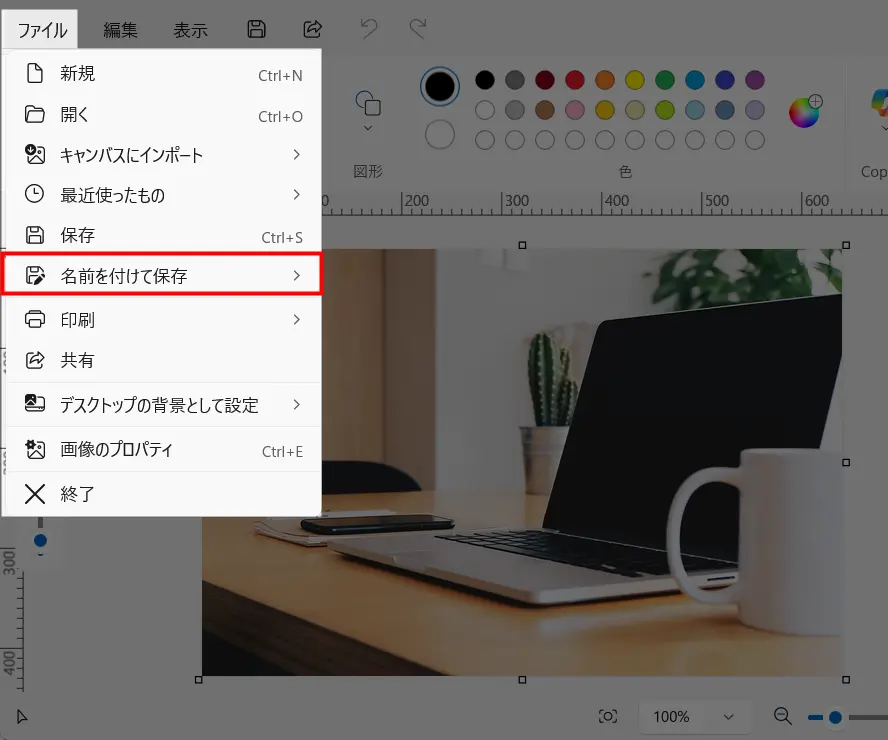Image resolution: width=888 pixels, height=740 pixels.
Task: Open the edit colors wheel
Action: (805, 111)
